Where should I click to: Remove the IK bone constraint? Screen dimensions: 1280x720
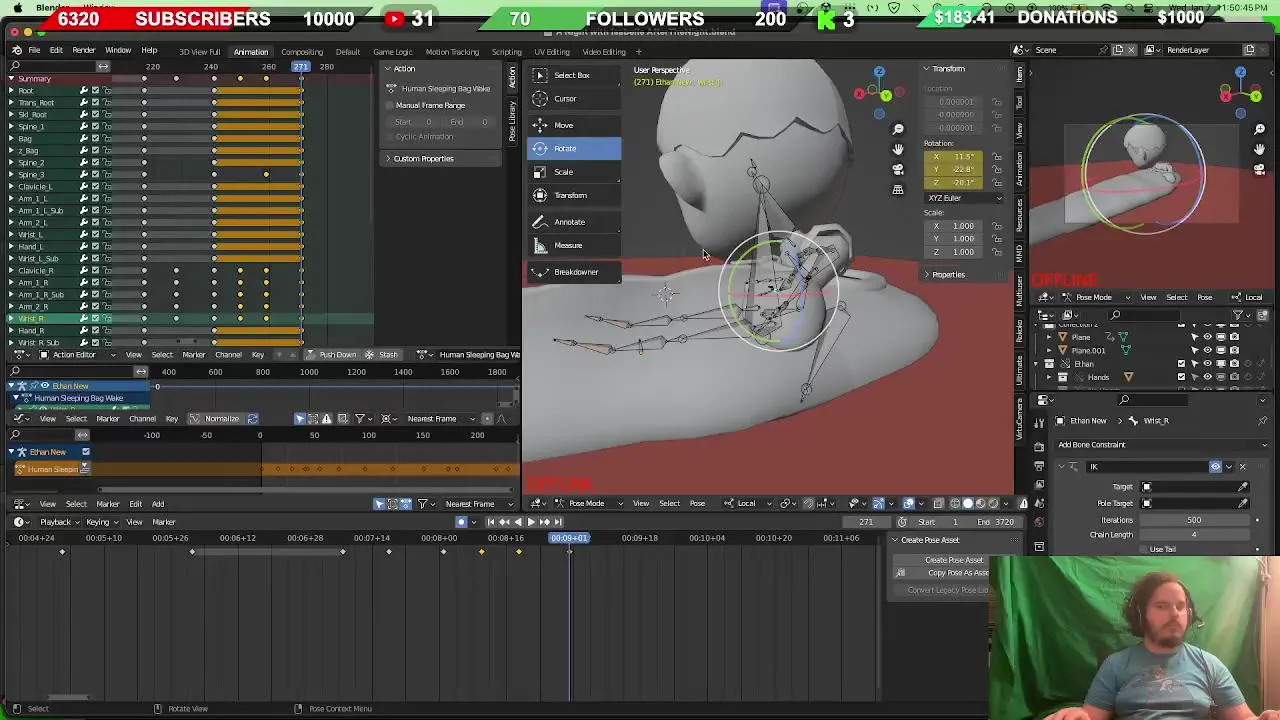pos(1243,467)
